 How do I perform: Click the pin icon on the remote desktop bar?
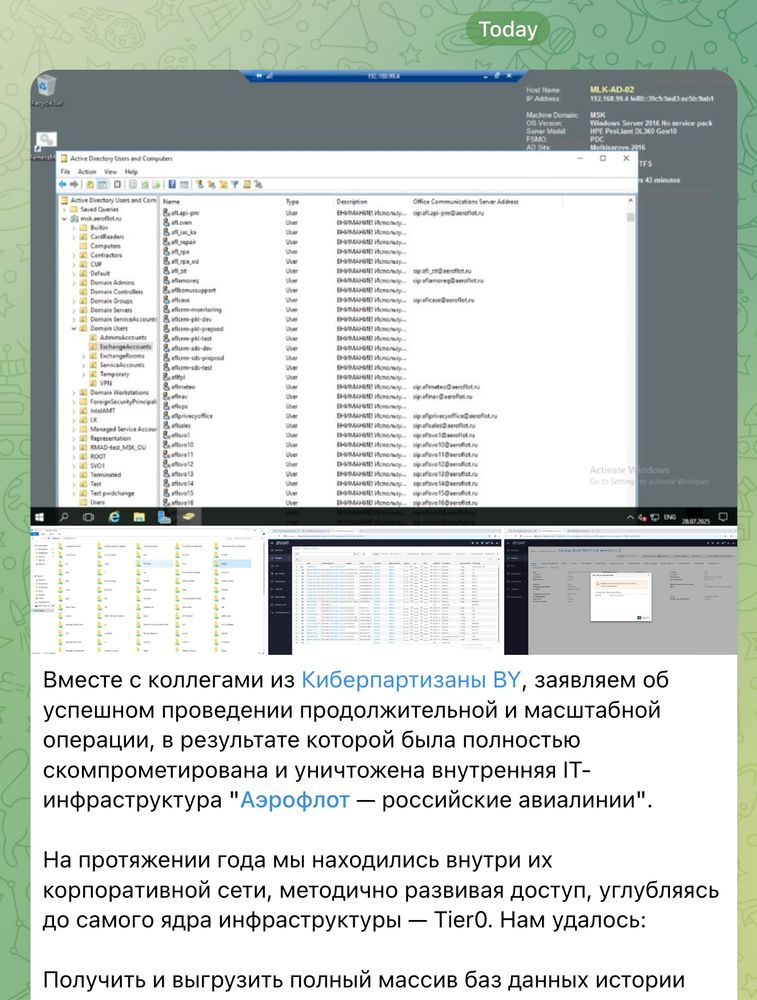(x=259, y=75)
